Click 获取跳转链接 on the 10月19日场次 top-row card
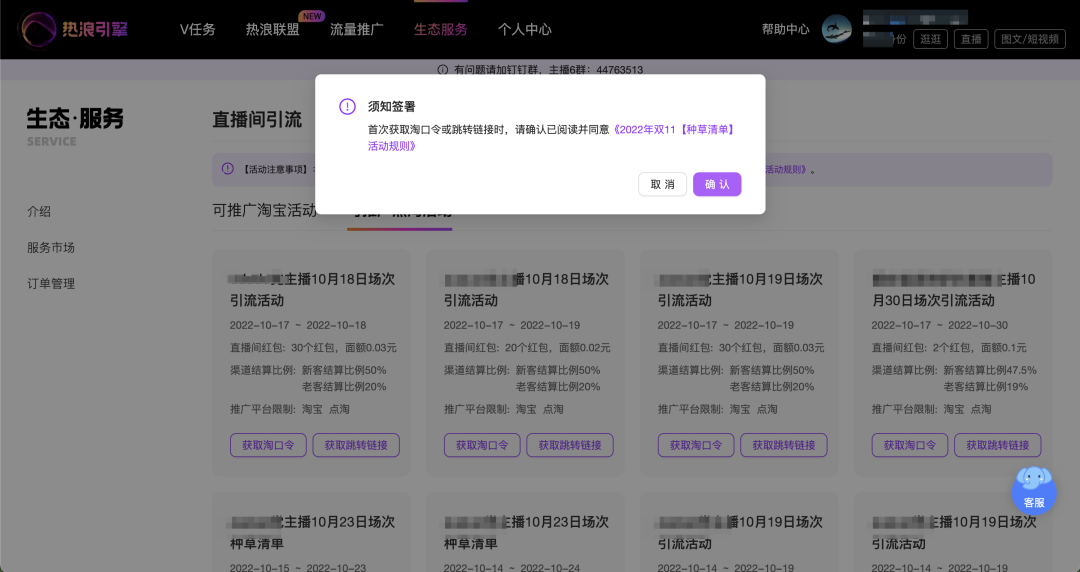 [784, 445]
